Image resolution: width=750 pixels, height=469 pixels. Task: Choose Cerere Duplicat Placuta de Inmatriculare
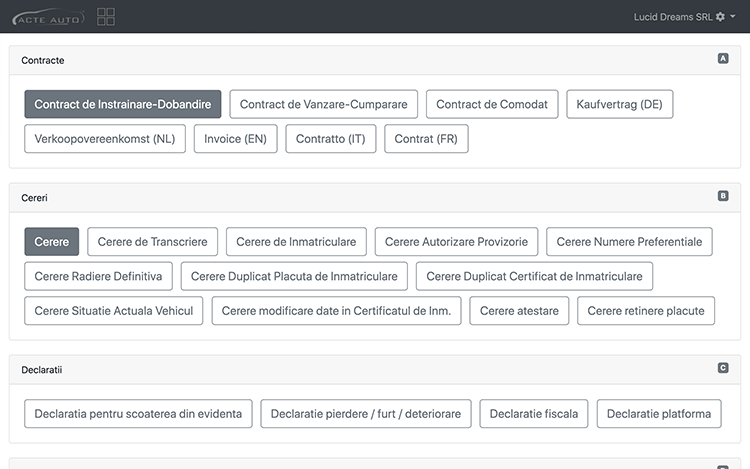294,276
